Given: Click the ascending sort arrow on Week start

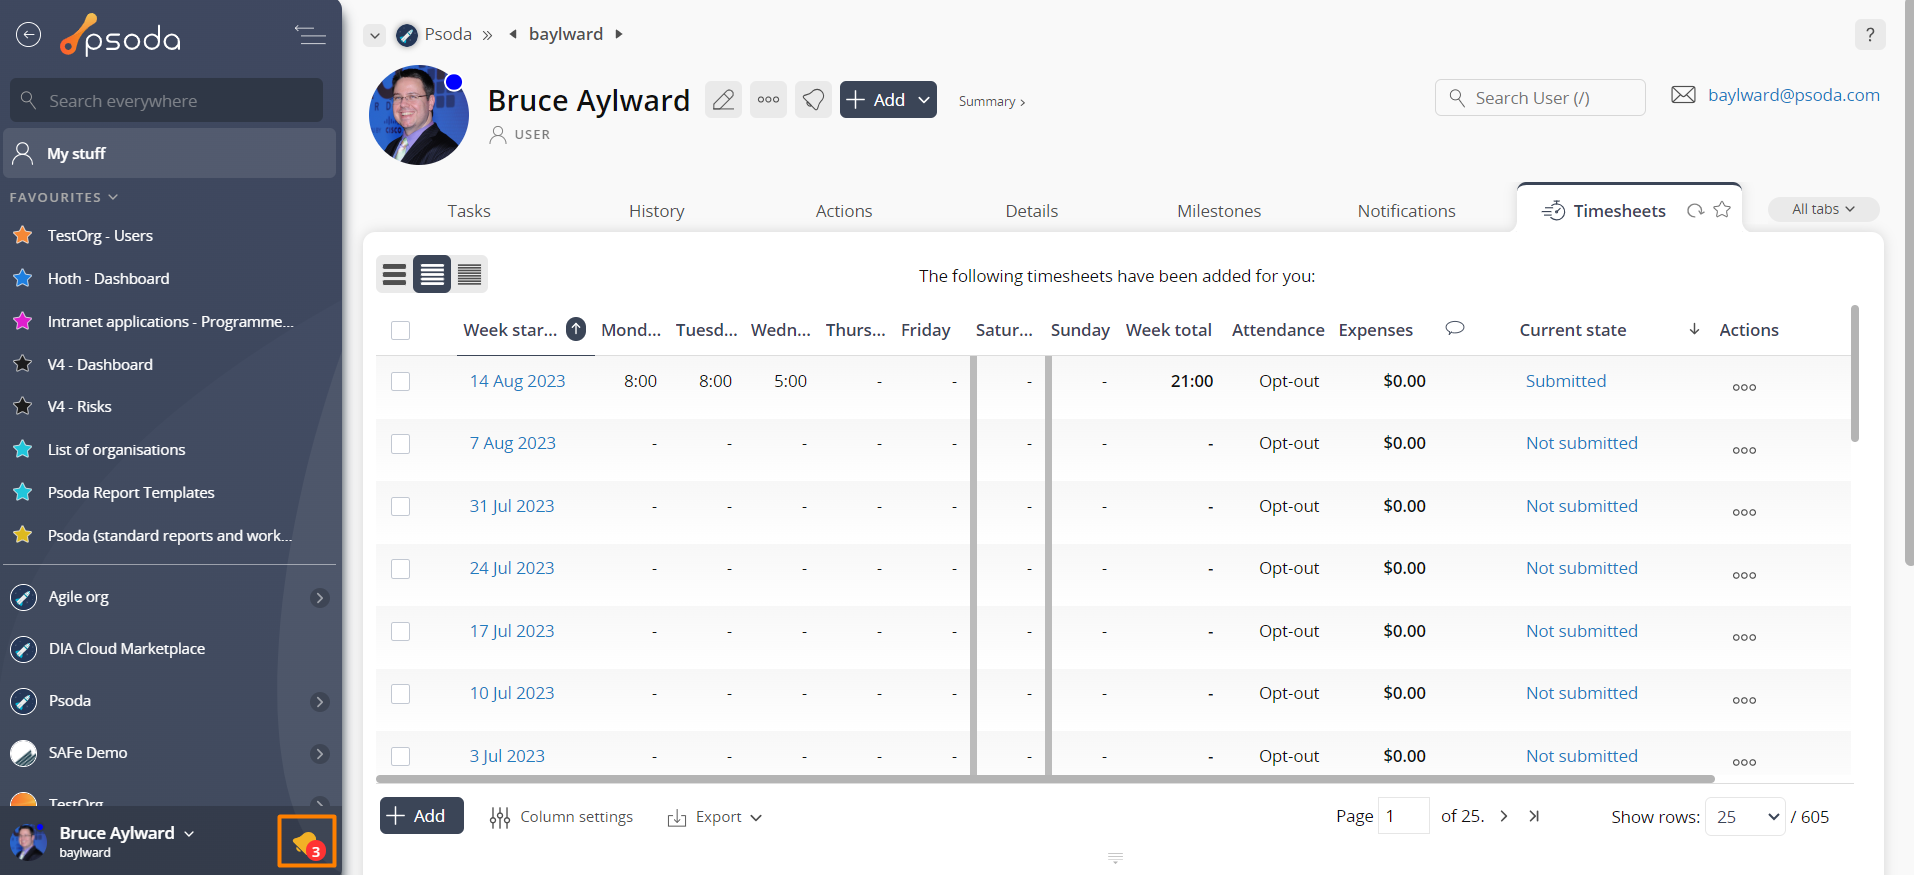Looking at the screenshot, I should pyautogui.click(x=576, y=329).
